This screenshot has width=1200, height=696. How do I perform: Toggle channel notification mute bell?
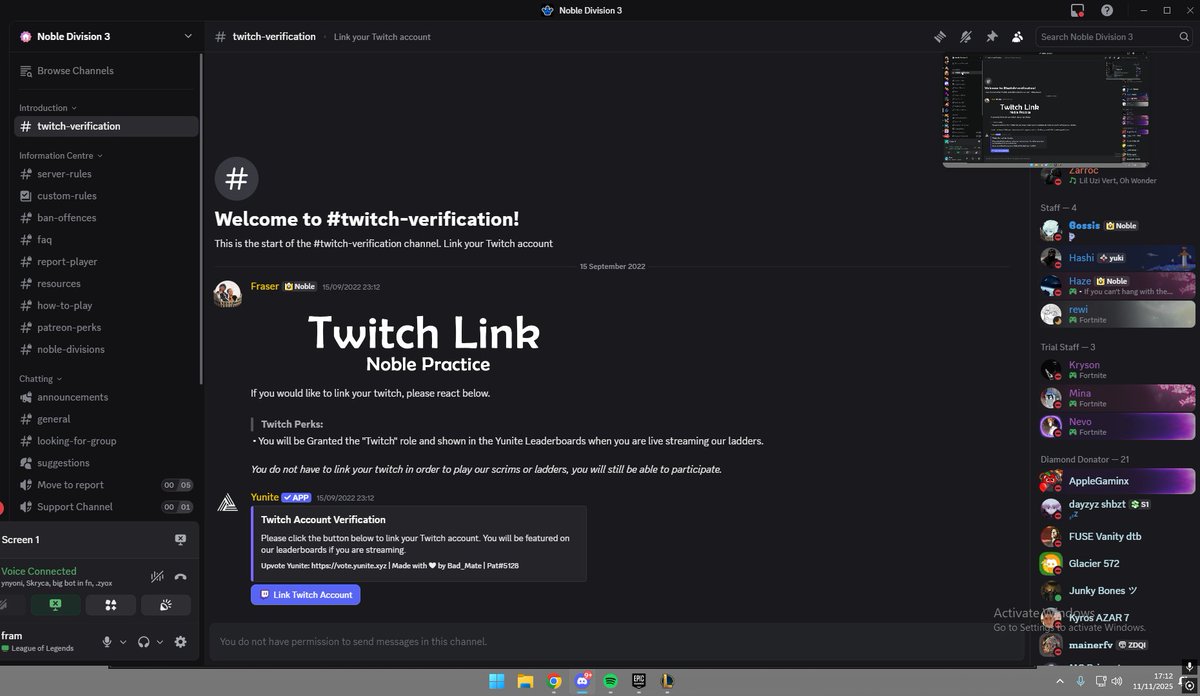point(965,36)
